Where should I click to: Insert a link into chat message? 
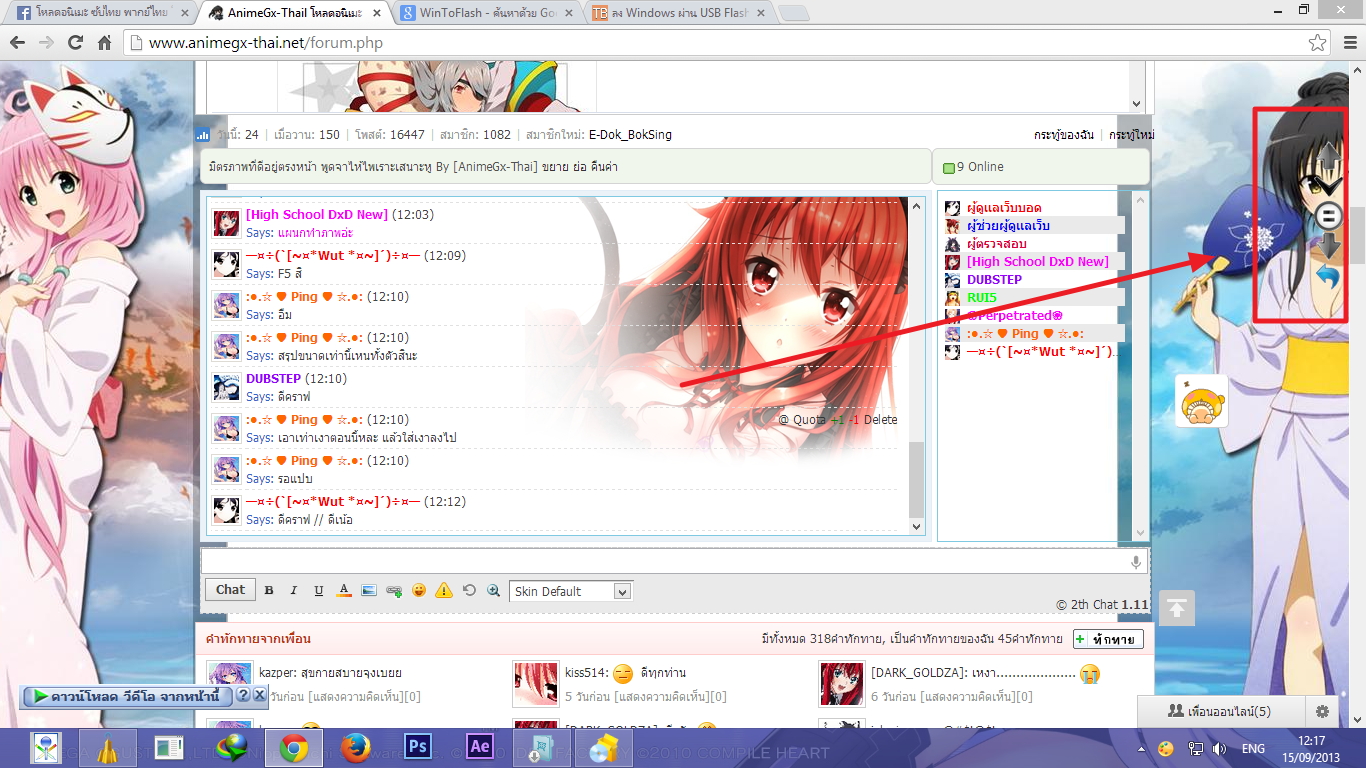pos(394,591)
